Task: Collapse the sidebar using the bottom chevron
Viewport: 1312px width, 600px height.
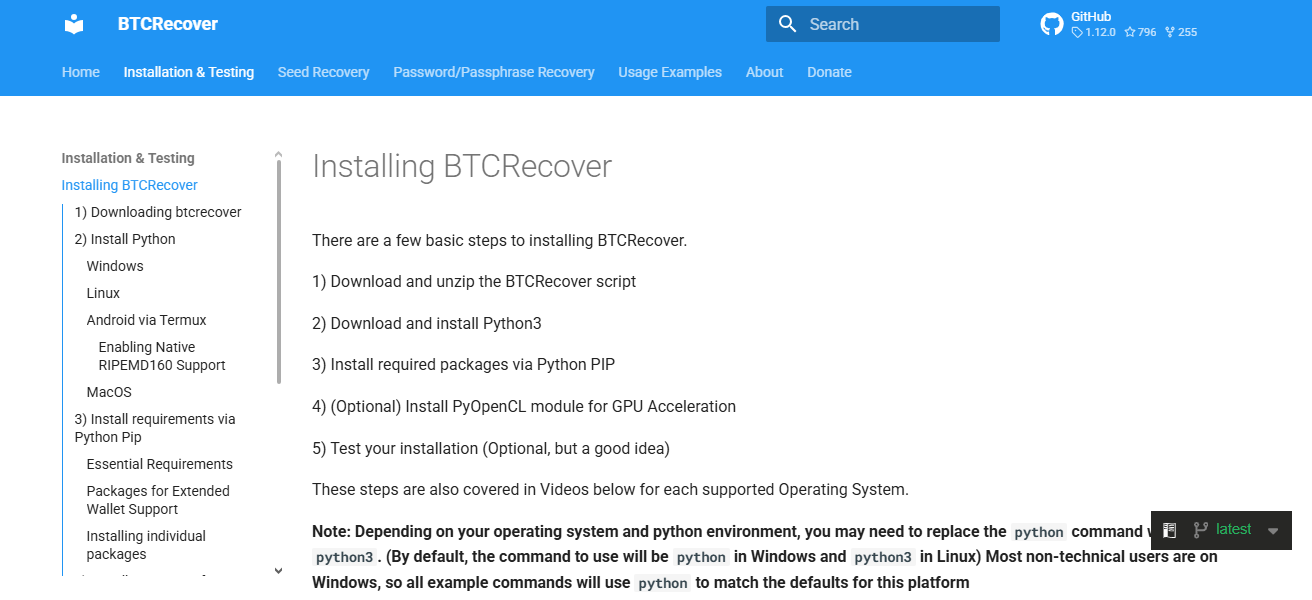Action: click(278, 570)
